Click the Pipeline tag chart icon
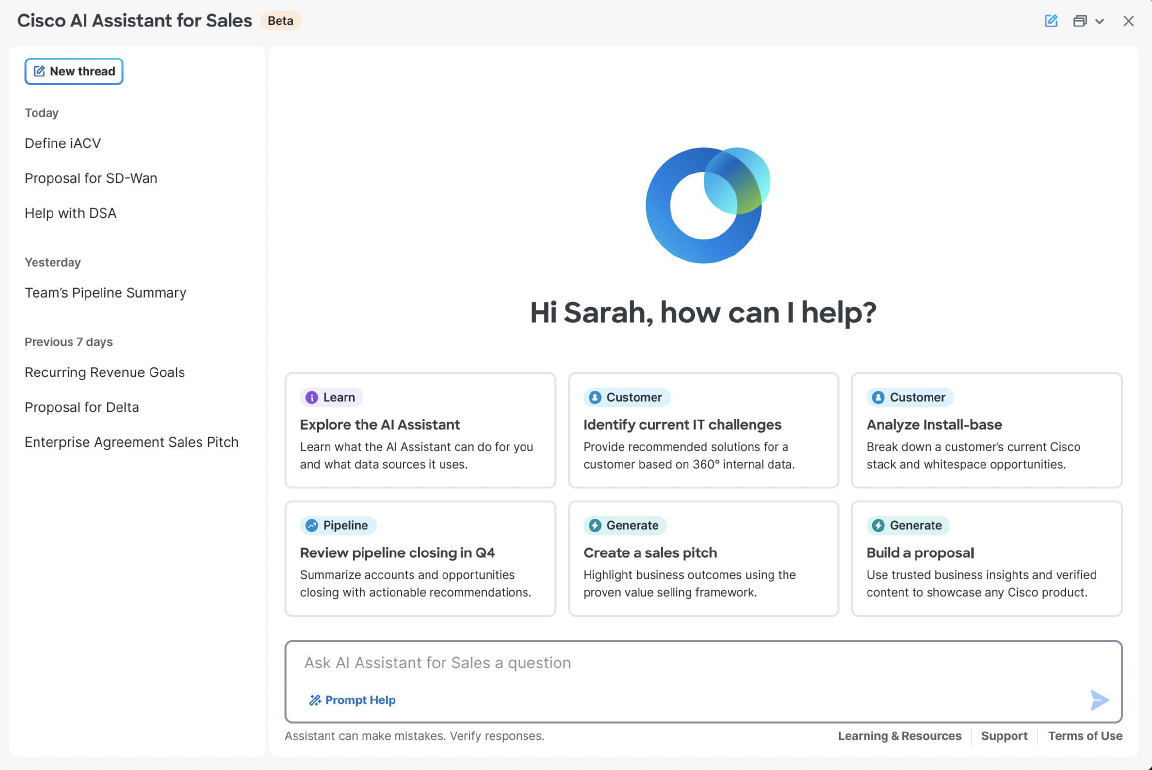 click(312, 525)
